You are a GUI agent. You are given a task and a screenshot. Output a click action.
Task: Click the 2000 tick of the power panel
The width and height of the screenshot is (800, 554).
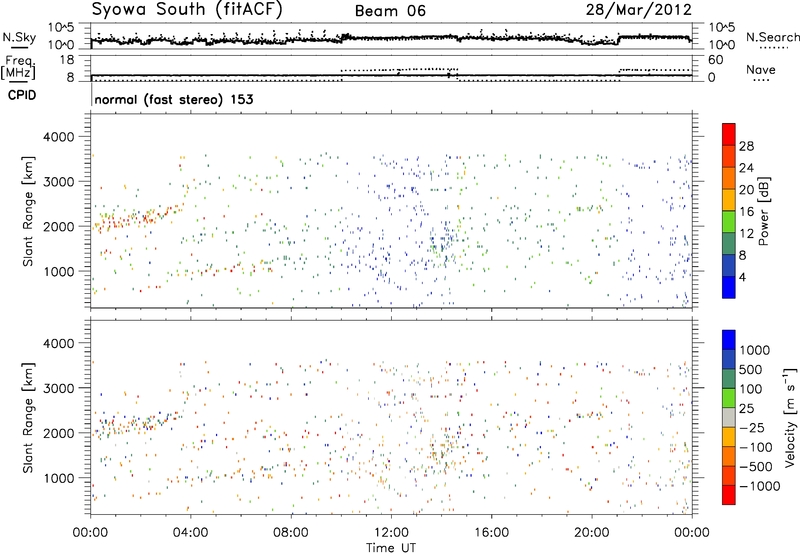tap(59, 226)
